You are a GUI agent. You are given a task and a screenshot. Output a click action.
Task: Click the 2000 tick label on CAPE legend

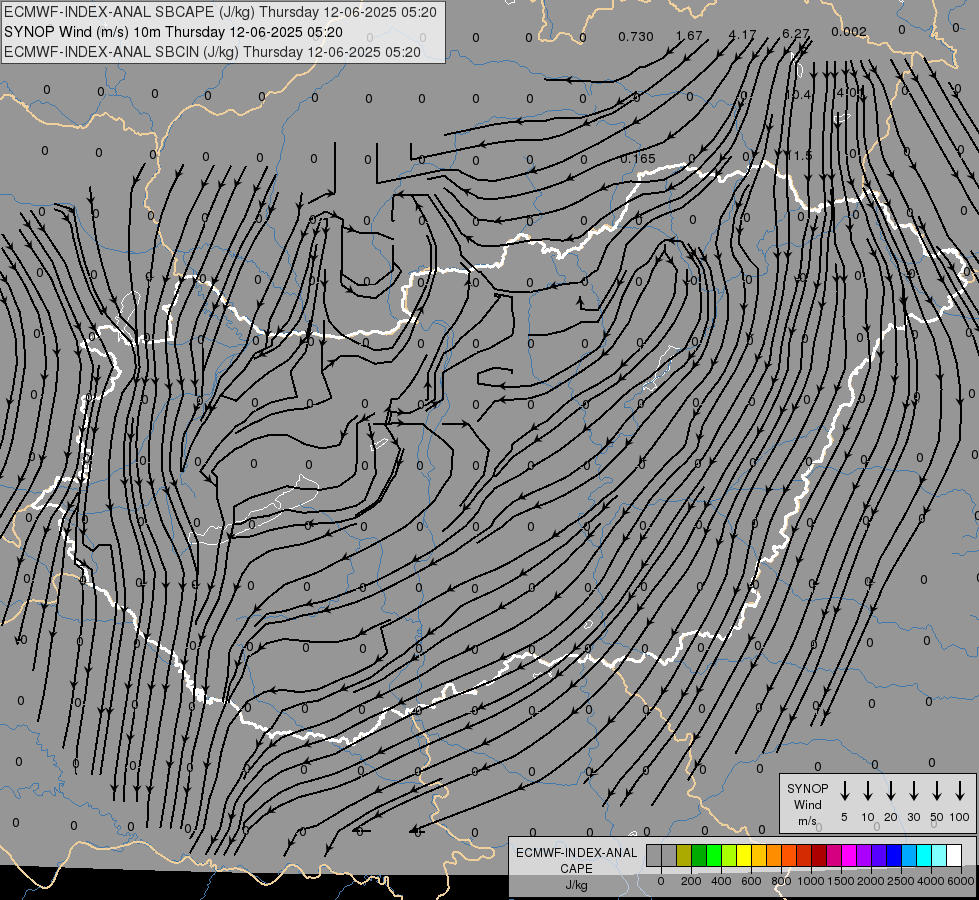click(x=870, y=881)
